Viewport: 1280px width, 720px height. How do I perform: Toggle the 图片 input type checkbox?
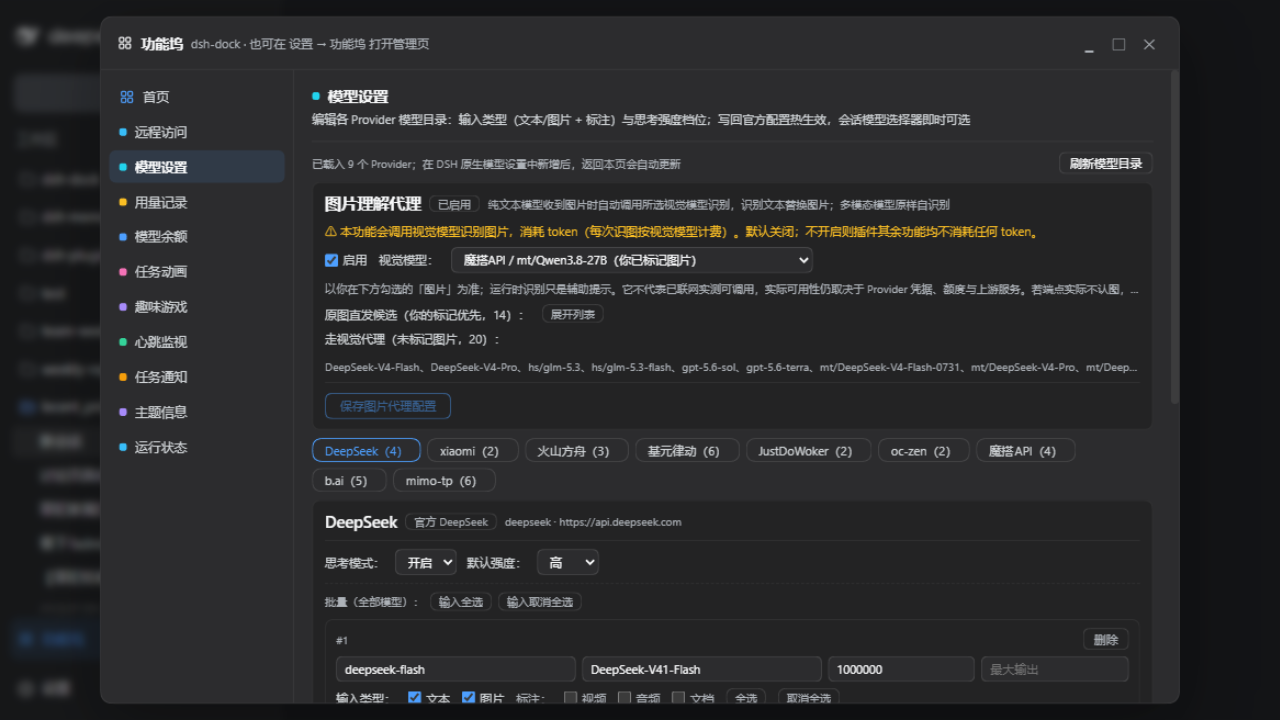(468, 698)
